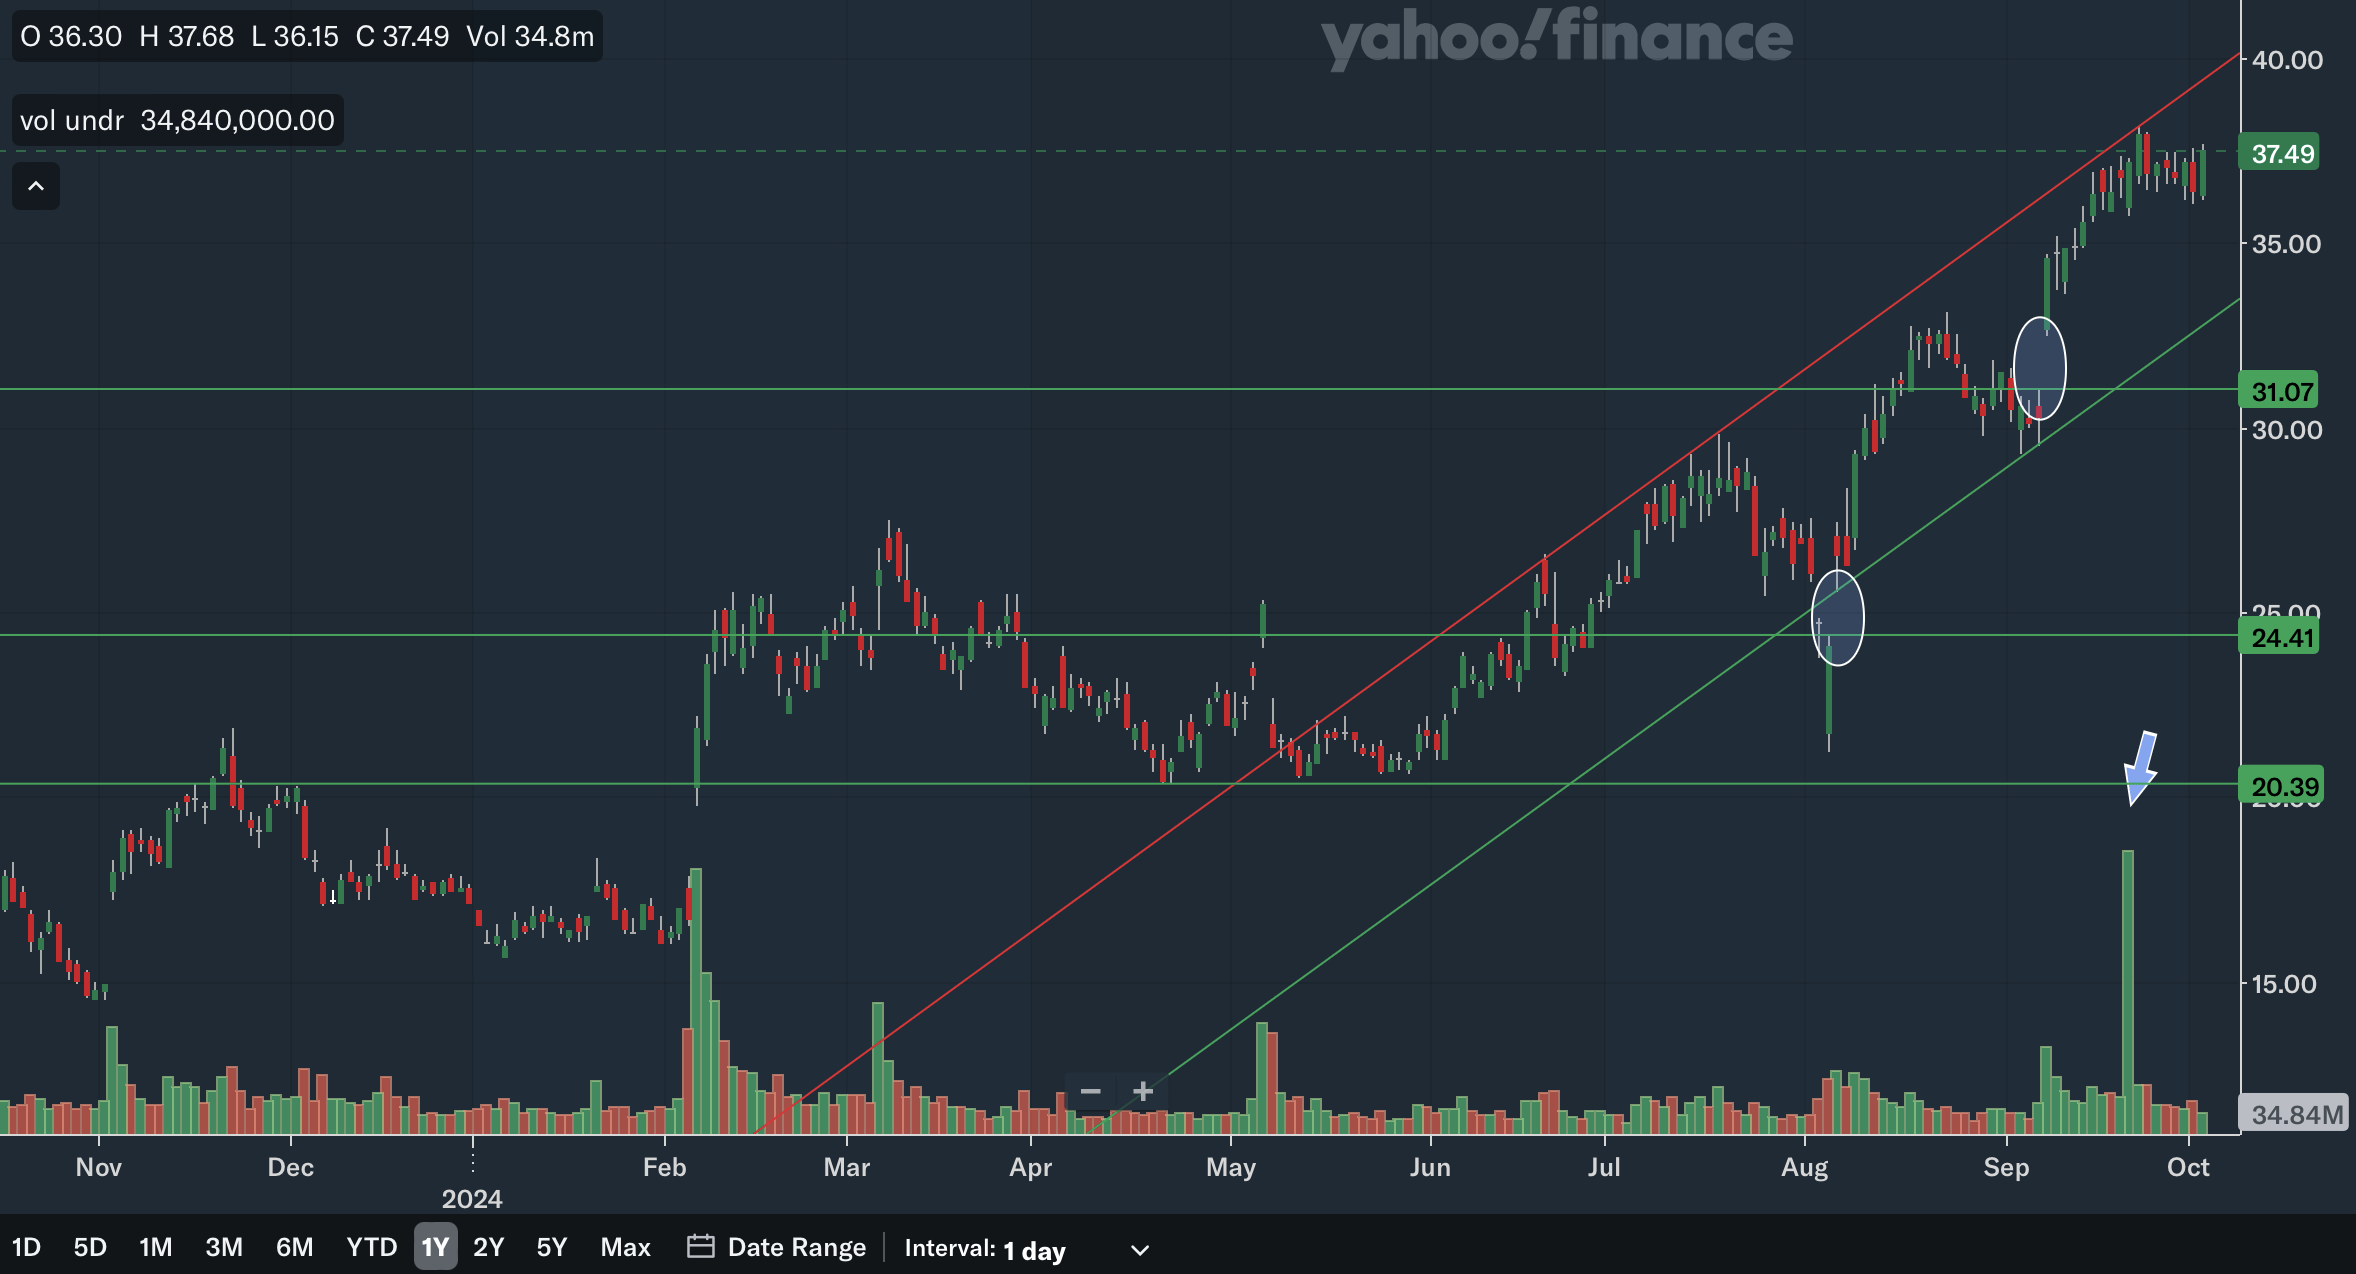
Task: Click the blue arrow annotation above volume spike
Action: pos(2140,767)
